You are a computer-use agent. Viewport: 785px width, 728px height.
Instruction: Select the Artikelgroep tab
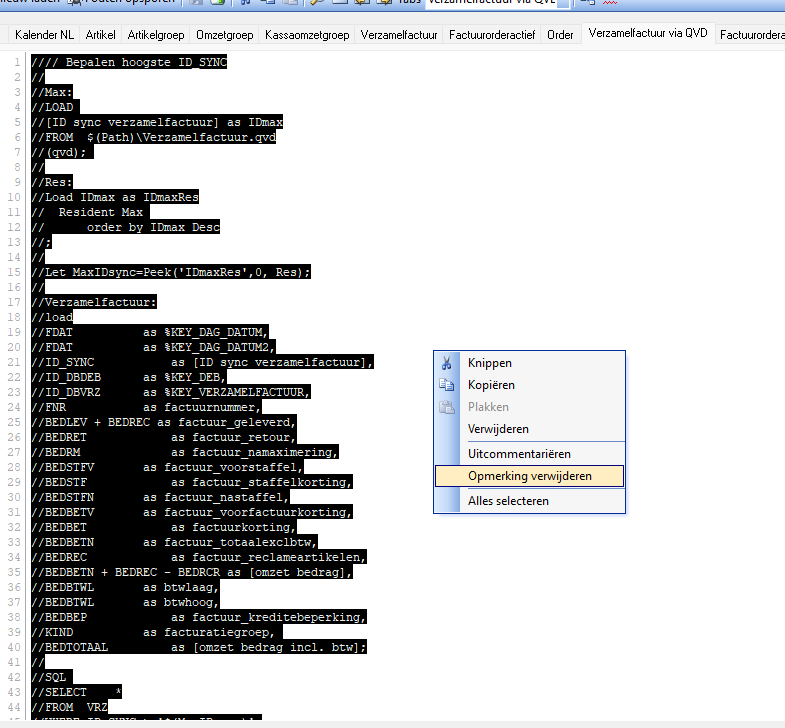point(156,35)
